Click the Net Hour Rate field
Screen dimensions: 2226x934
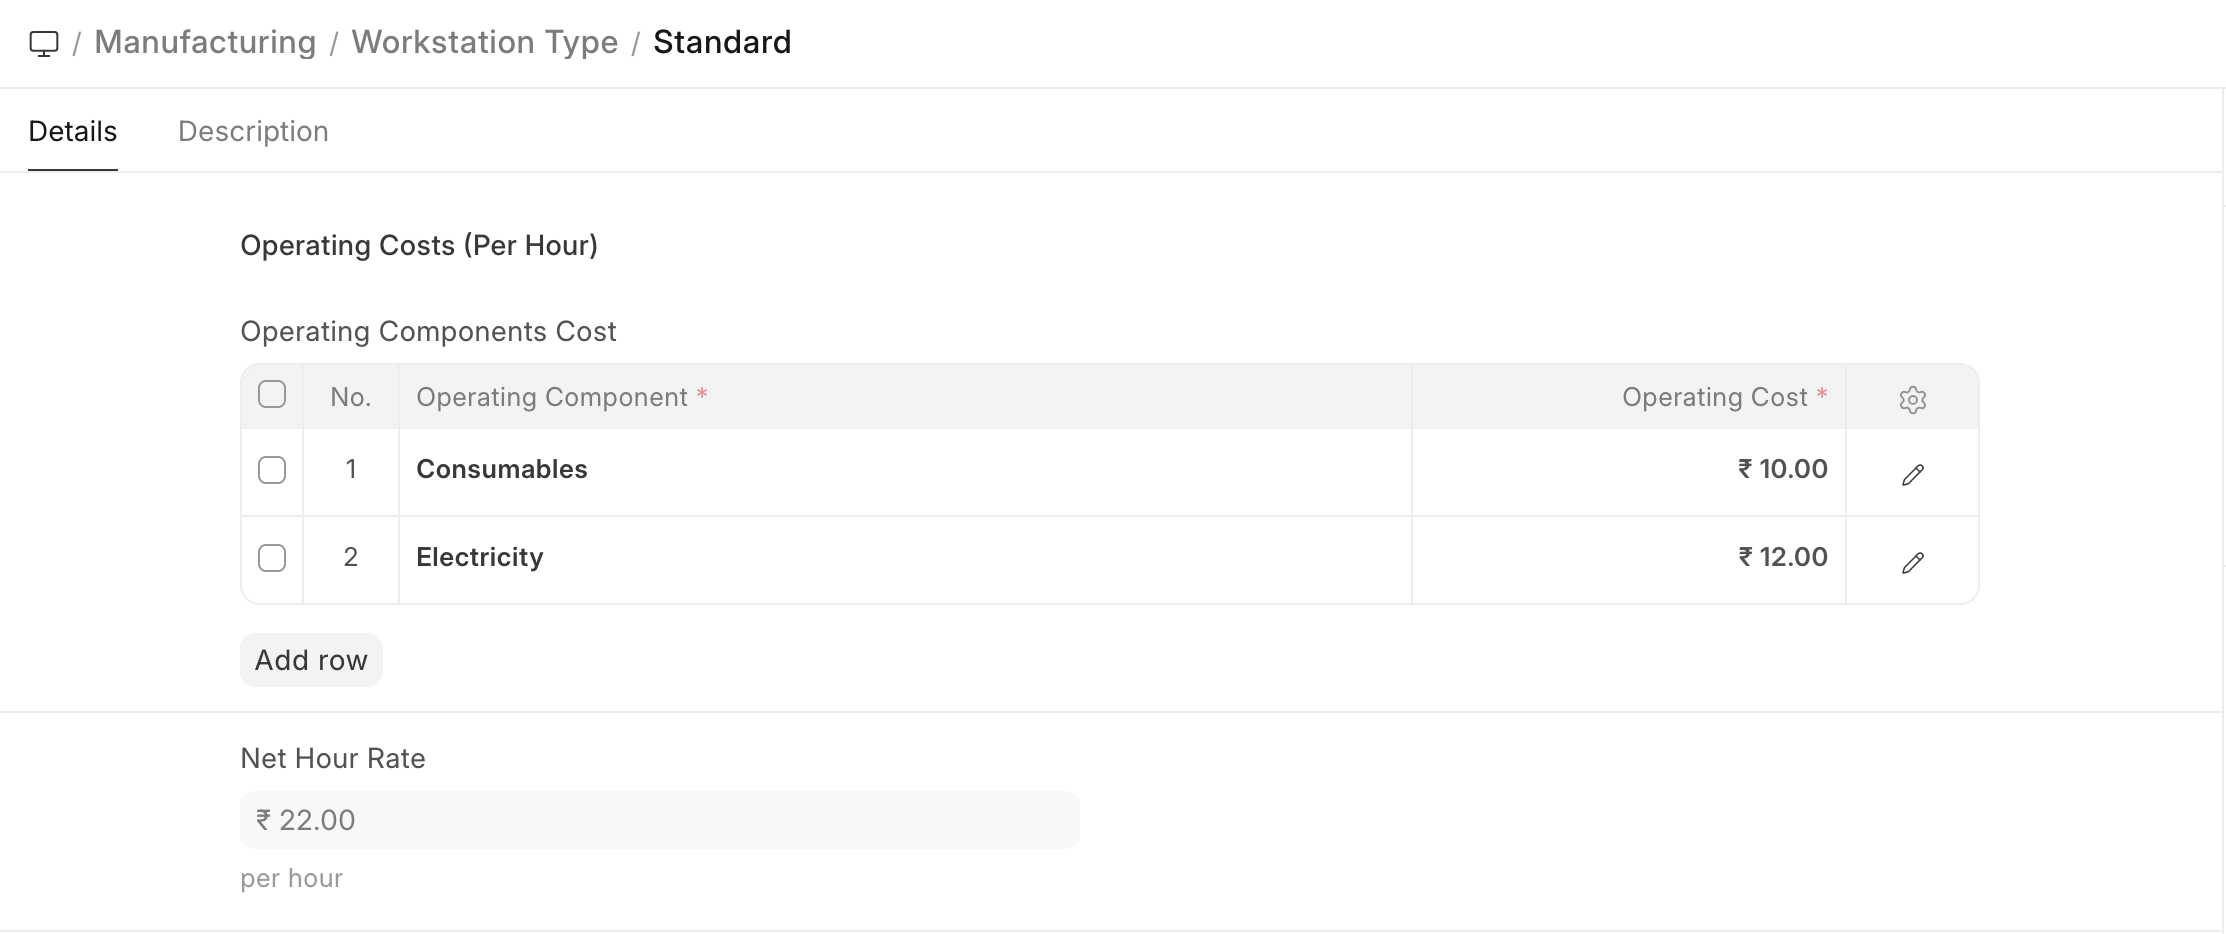(x=659, y=820)
